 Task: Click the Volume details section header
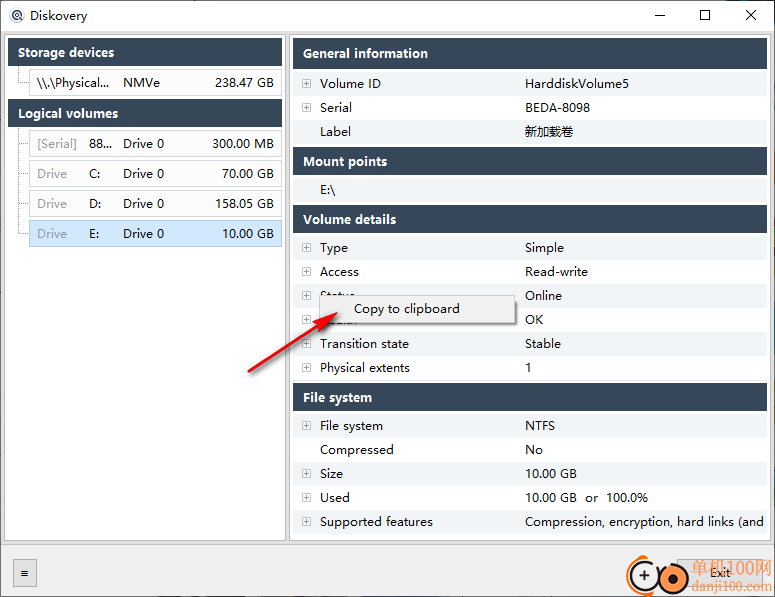coord(530,219)
